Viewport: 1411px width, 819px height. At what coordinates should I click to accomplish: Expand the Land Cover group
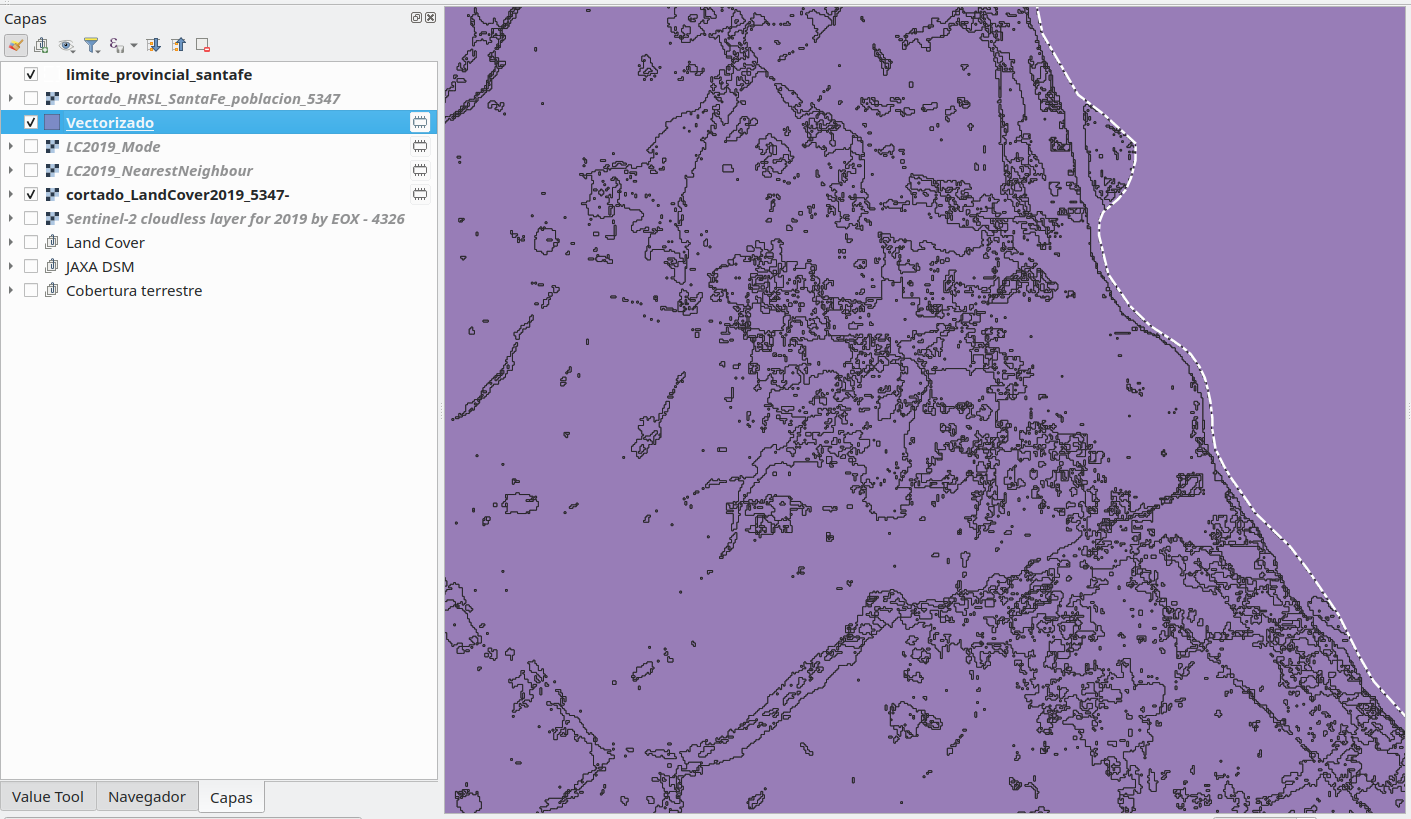click(x=11, y=242)
